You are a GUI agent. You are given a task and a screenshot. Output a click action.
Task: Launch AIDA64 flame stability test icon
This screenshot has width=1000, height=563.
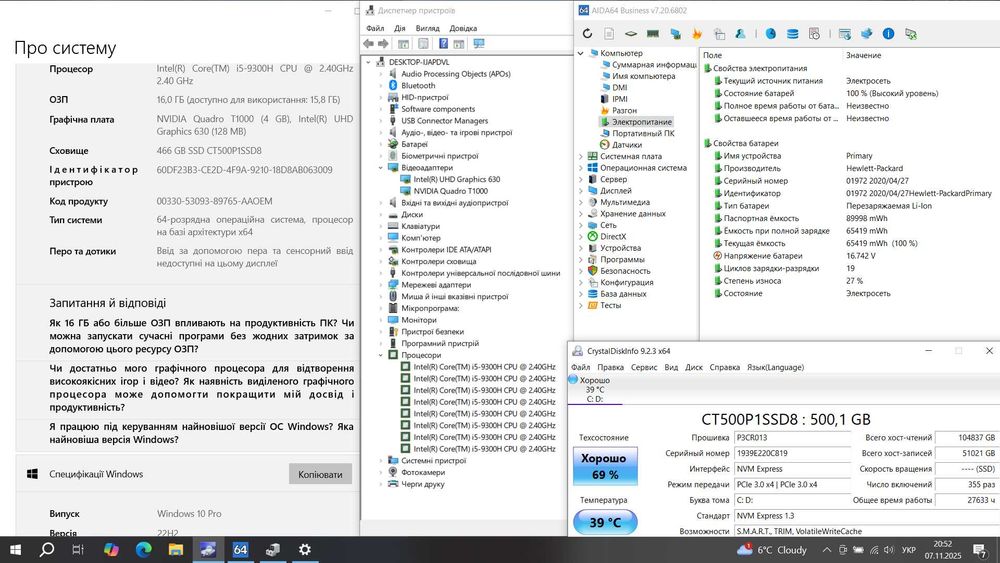click(x=696, y=34)
